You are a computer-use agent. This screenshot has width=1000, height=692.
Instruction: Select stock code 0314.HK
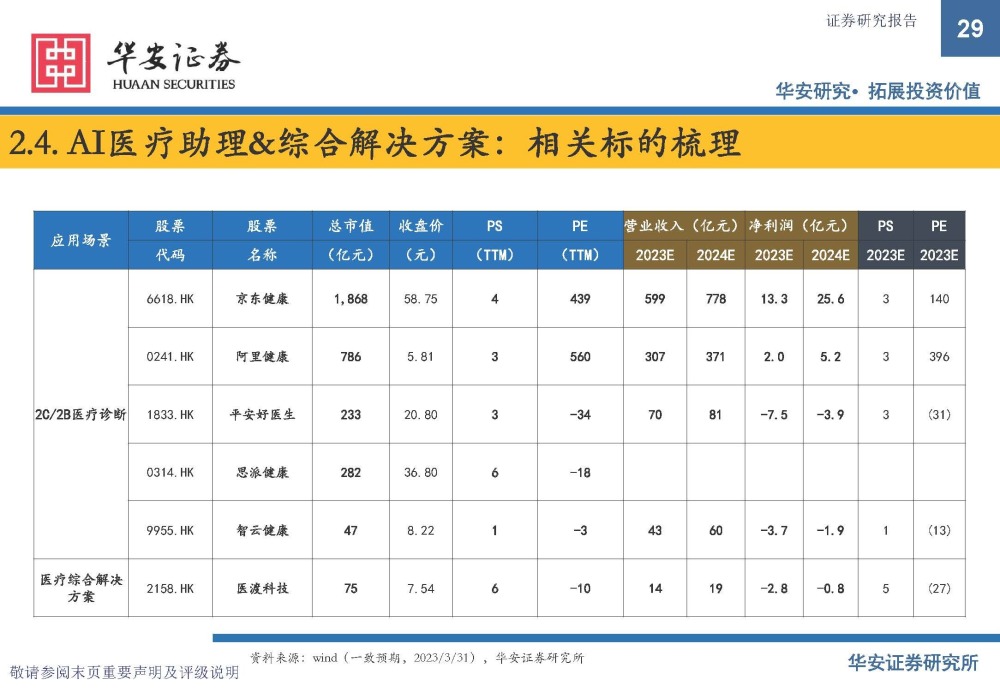pos(170,473)
